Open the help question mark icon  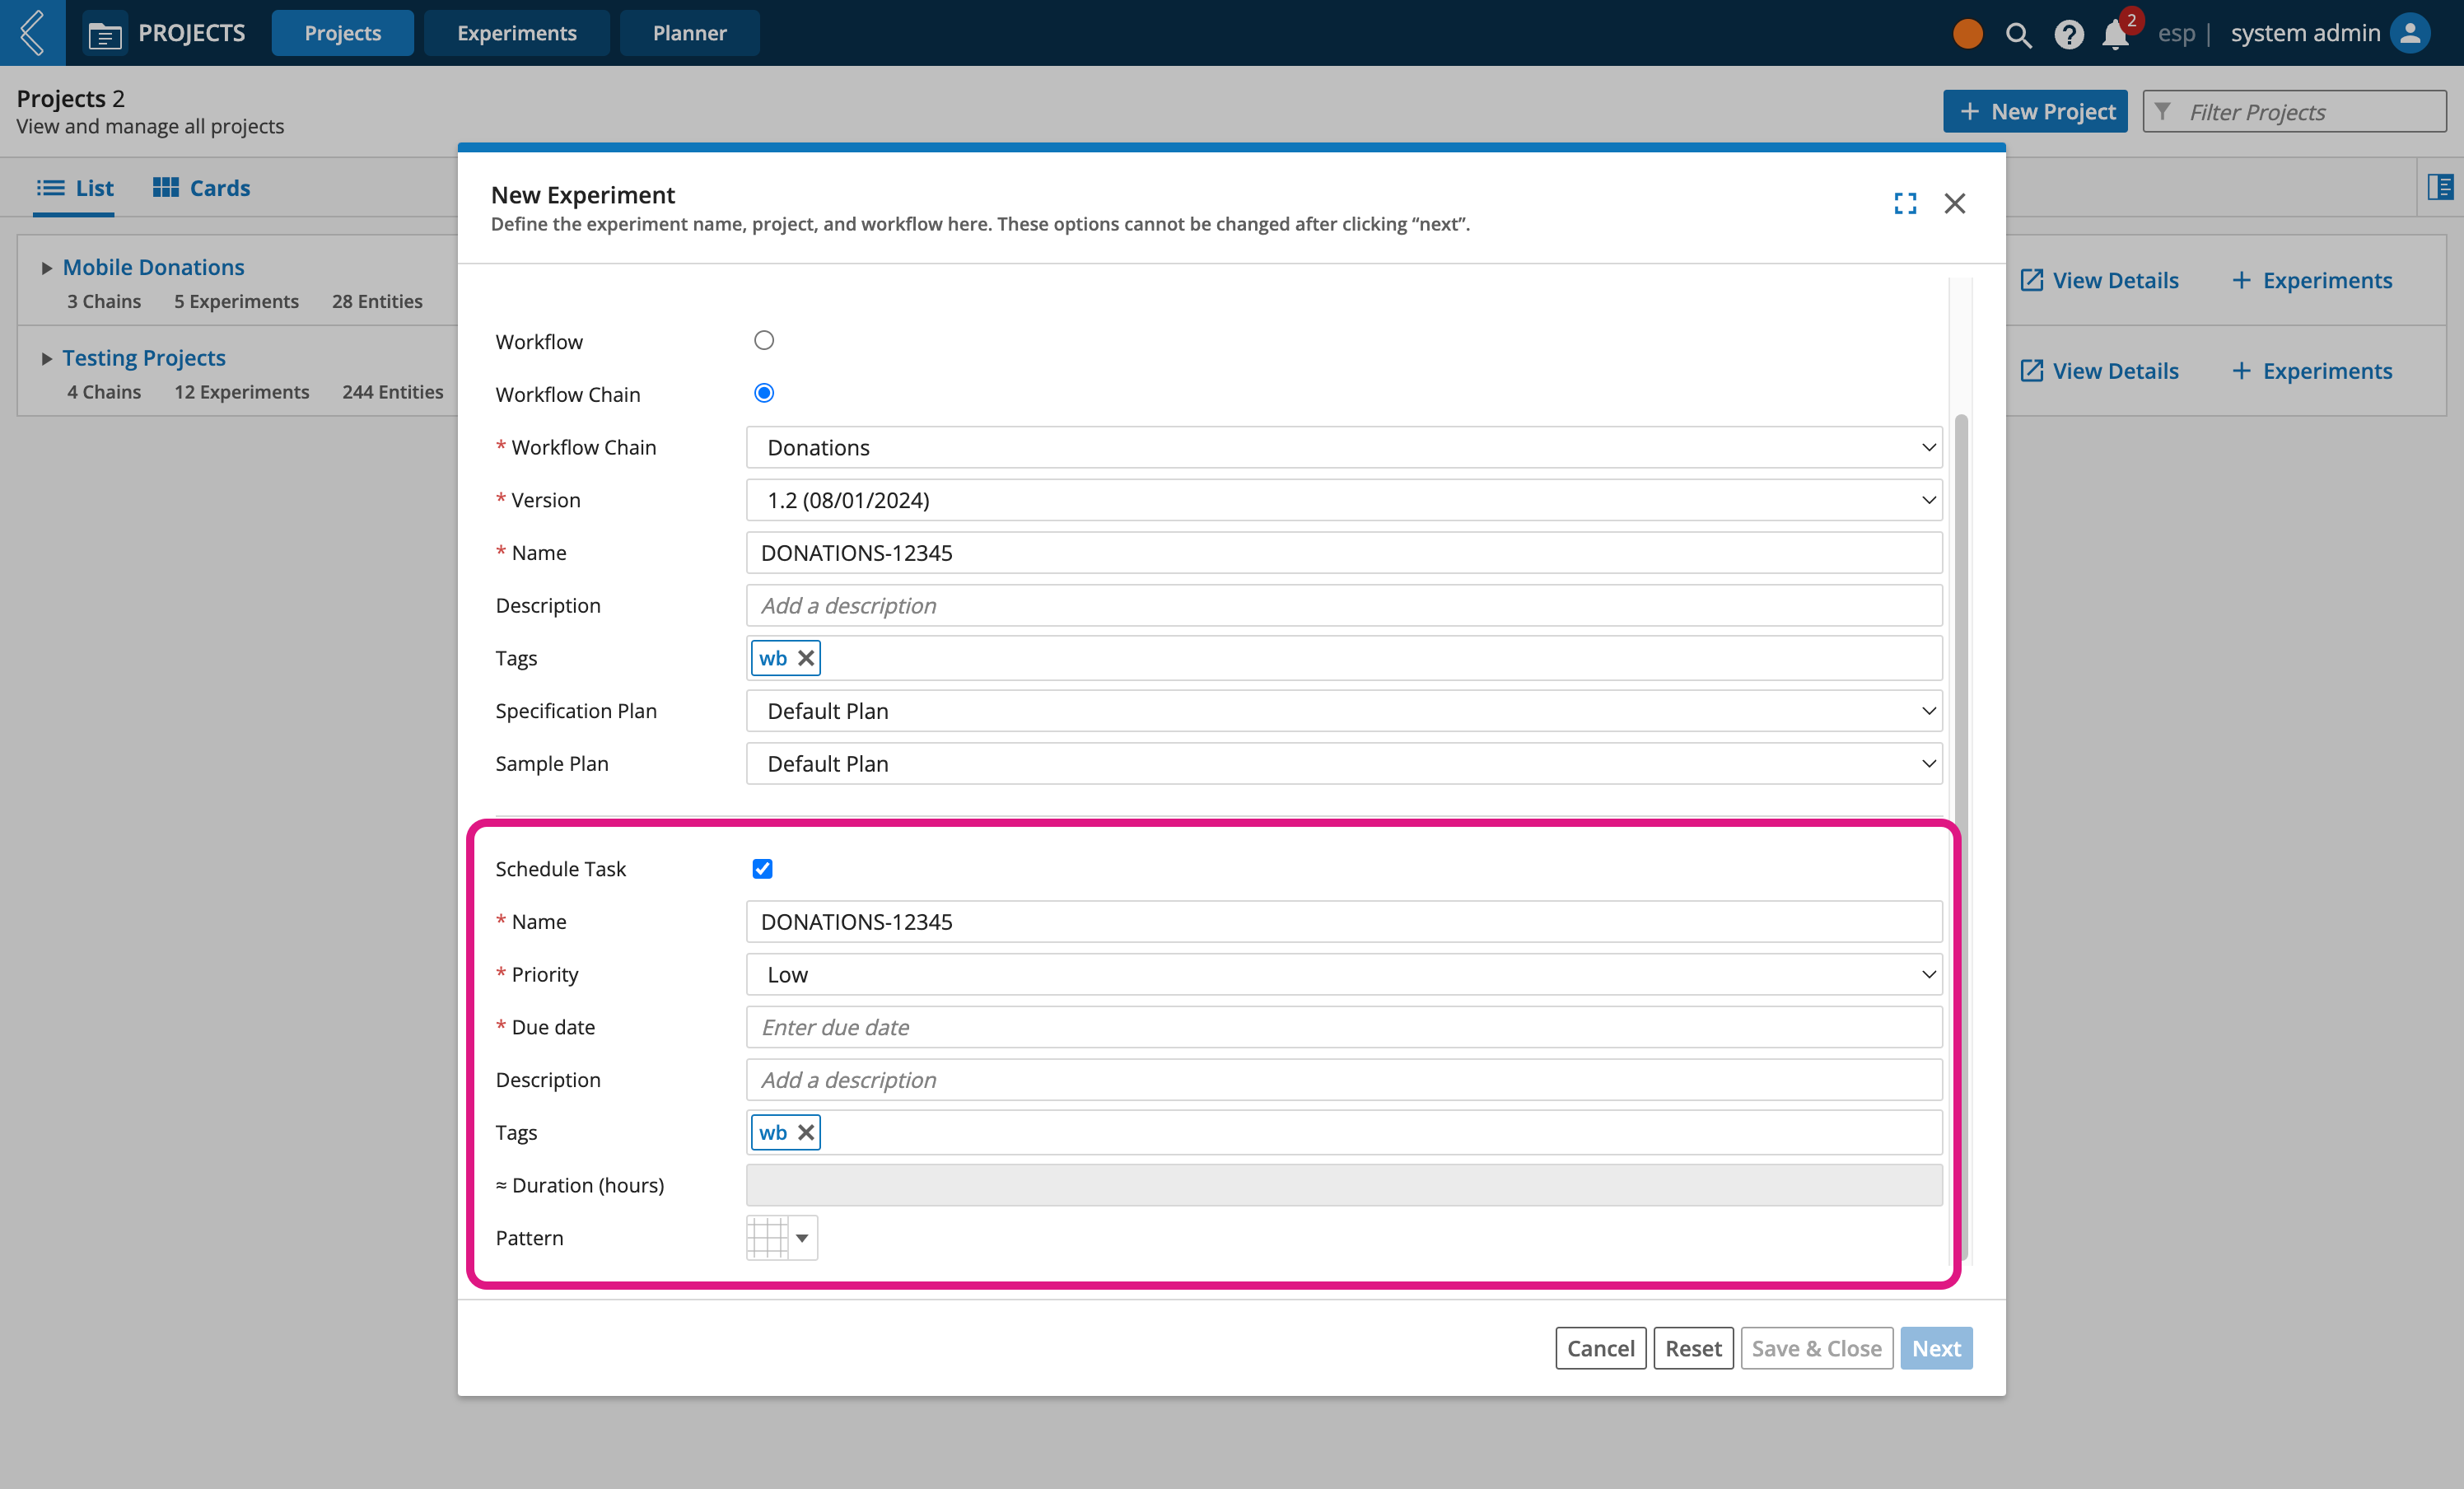coord(2068,35)
